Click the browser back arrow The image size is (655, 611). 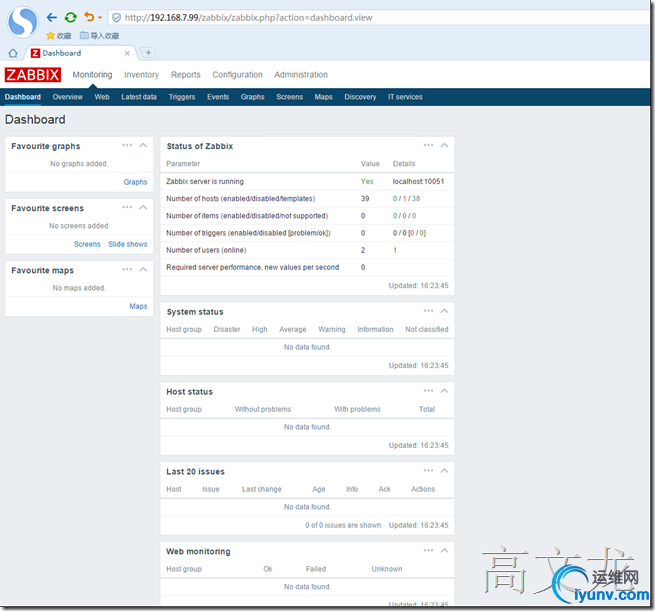(52, 18)
